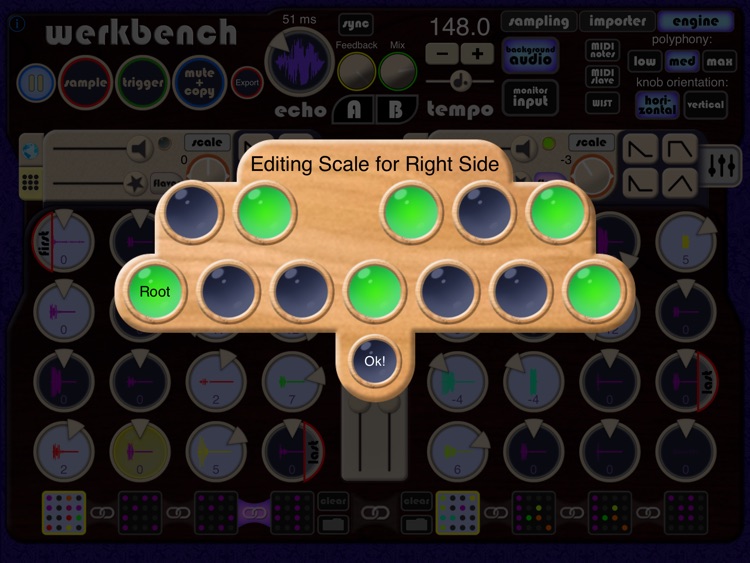The width and height of the screenshot is (750, 563).
Task: Set polyphony to max
Action: pos(719,61)
